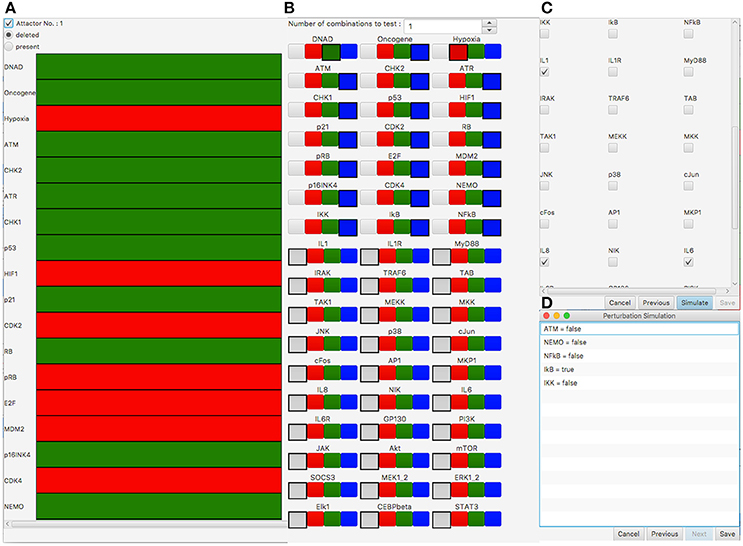Click the red Hypoxia bar in attractor view
The width and height of the screenshot is (743, 546).
point(159,118)
